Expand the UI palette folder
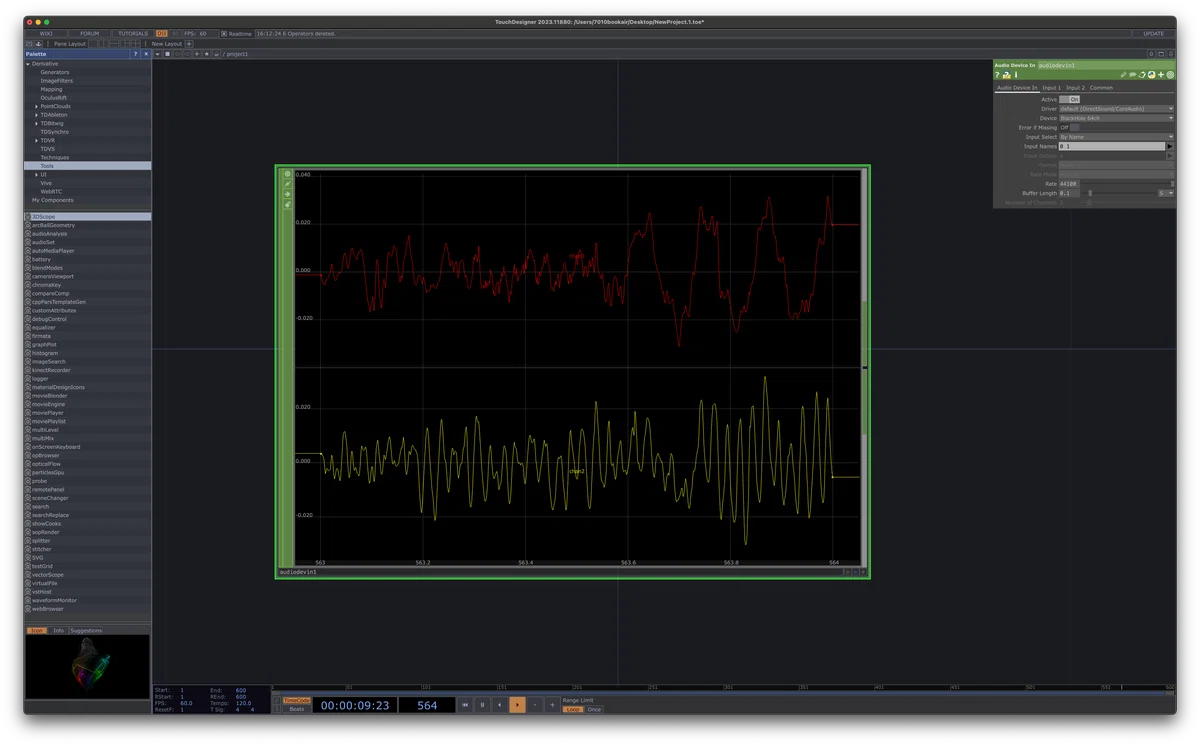The image size is (1200, 746). 37,174
